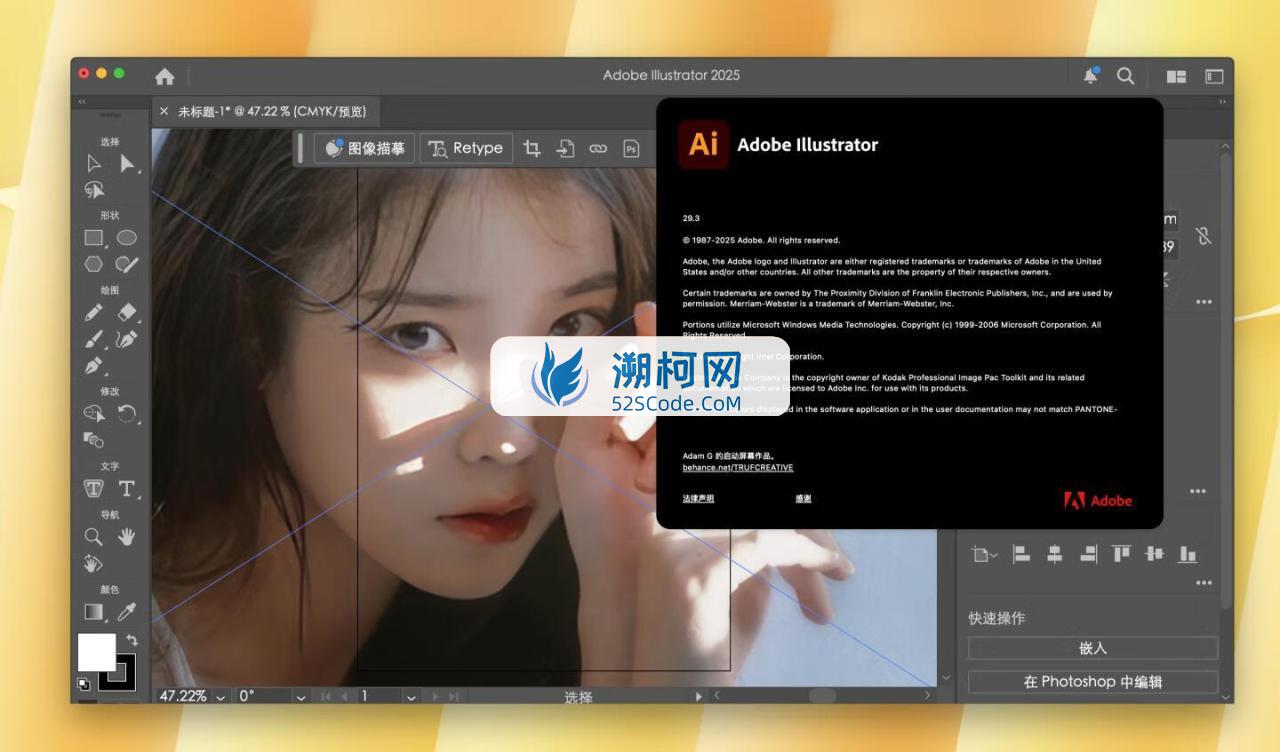This screenshot has height=752, width=1280.
Task: Select the Pen tool
Action: (94, 366)
